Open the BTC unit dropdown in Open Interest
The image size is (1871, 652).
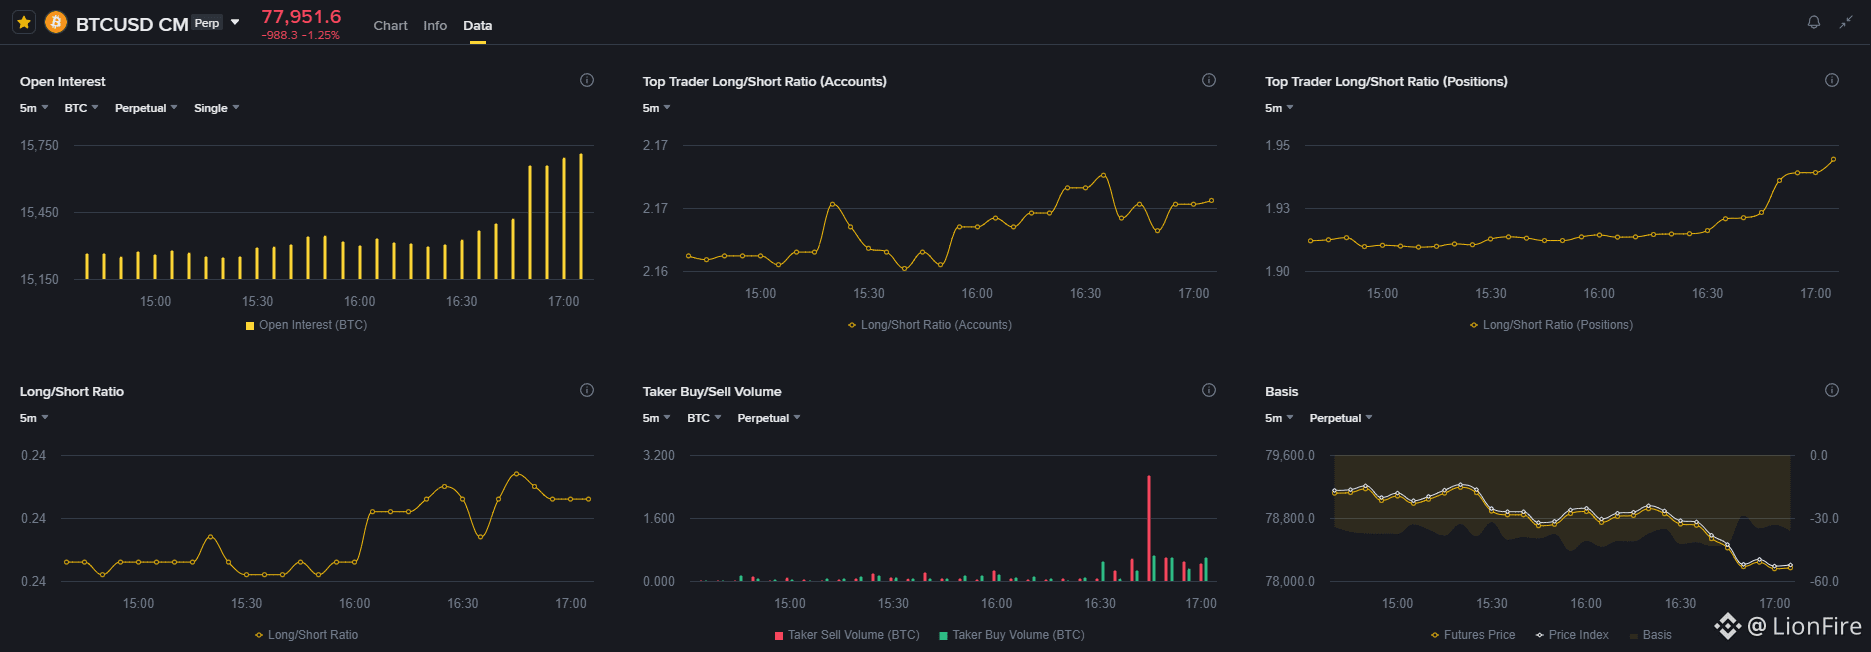[81, 108]
